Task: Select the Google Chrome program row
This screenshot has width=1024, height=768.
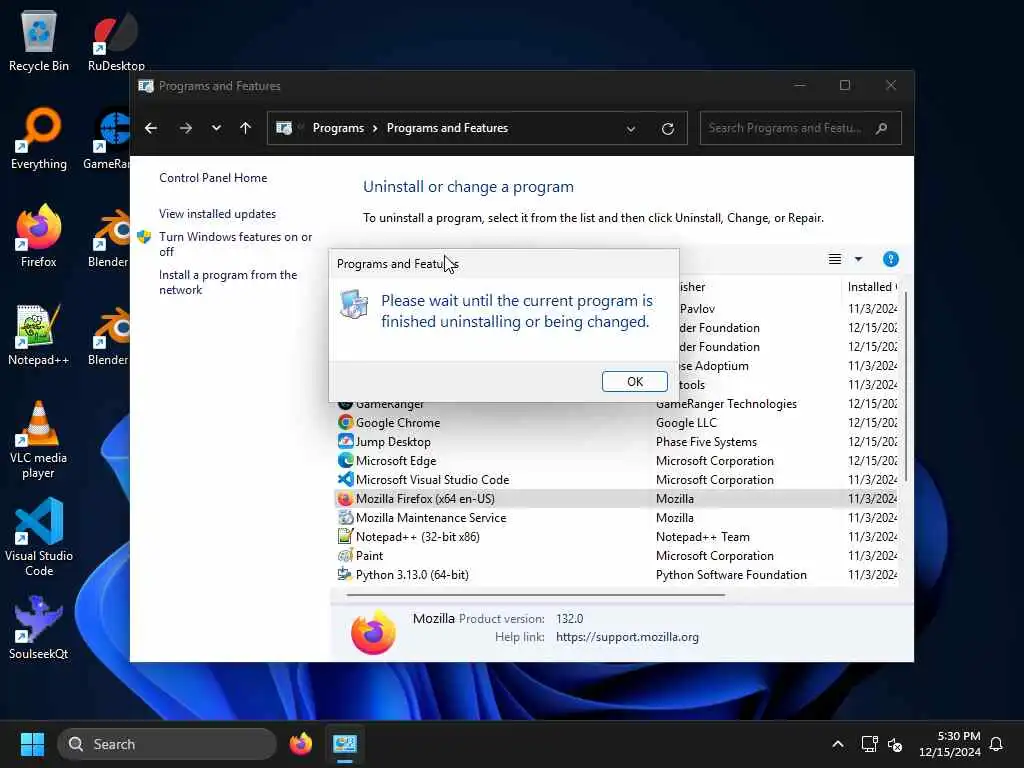Action: pos(618,423)
